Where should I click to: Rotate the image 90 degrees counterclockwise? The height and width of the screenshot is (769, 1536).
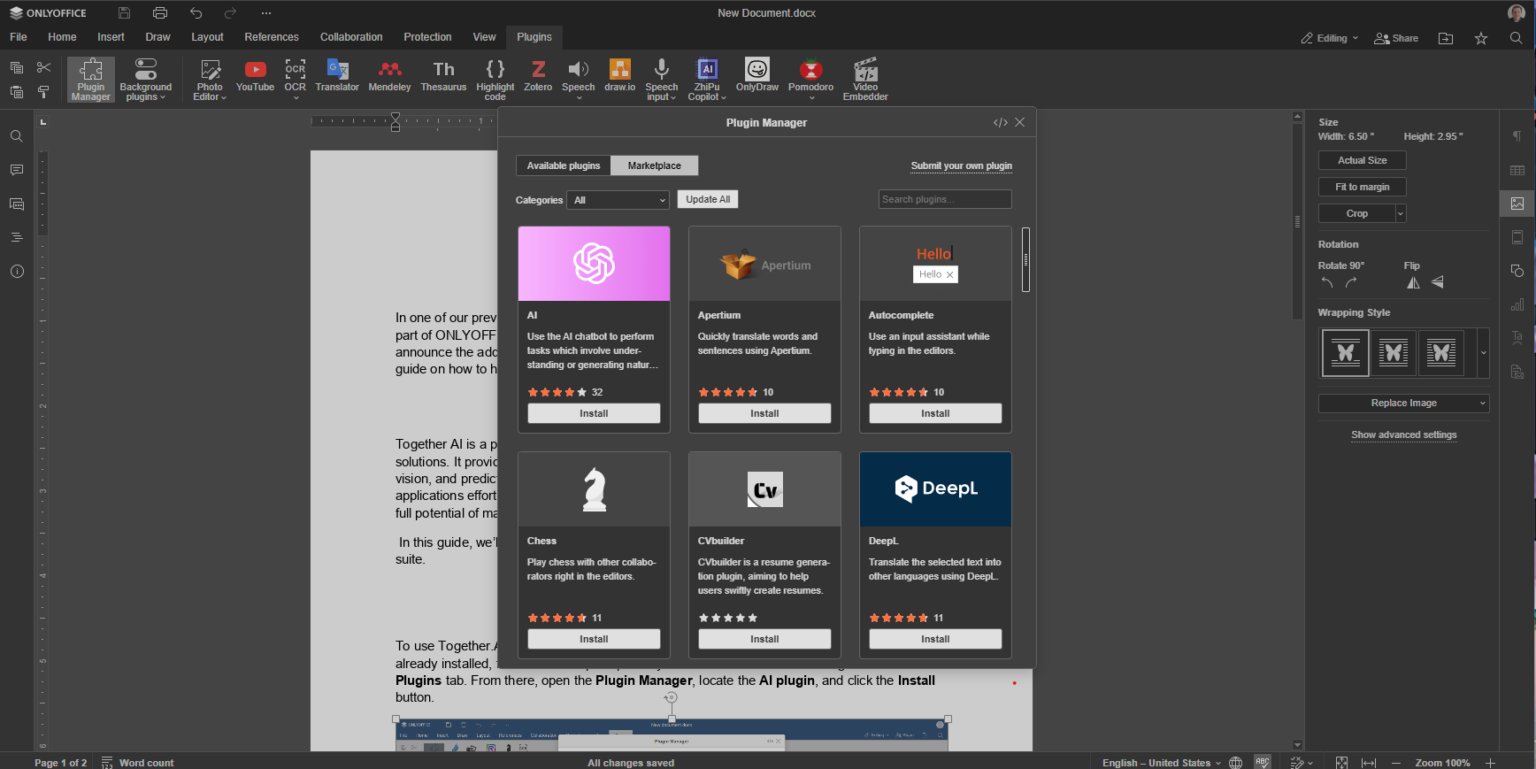1328,282
